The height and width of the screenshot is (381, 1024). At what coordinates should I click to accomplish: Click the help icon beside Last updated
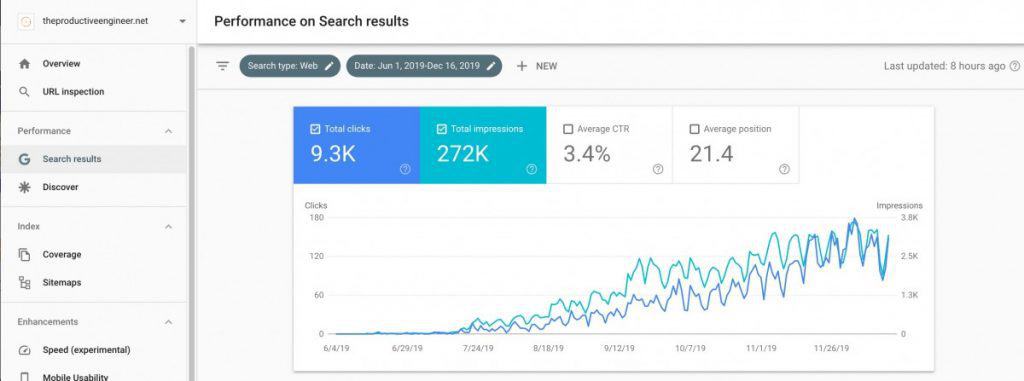[x=1014, y=66]
